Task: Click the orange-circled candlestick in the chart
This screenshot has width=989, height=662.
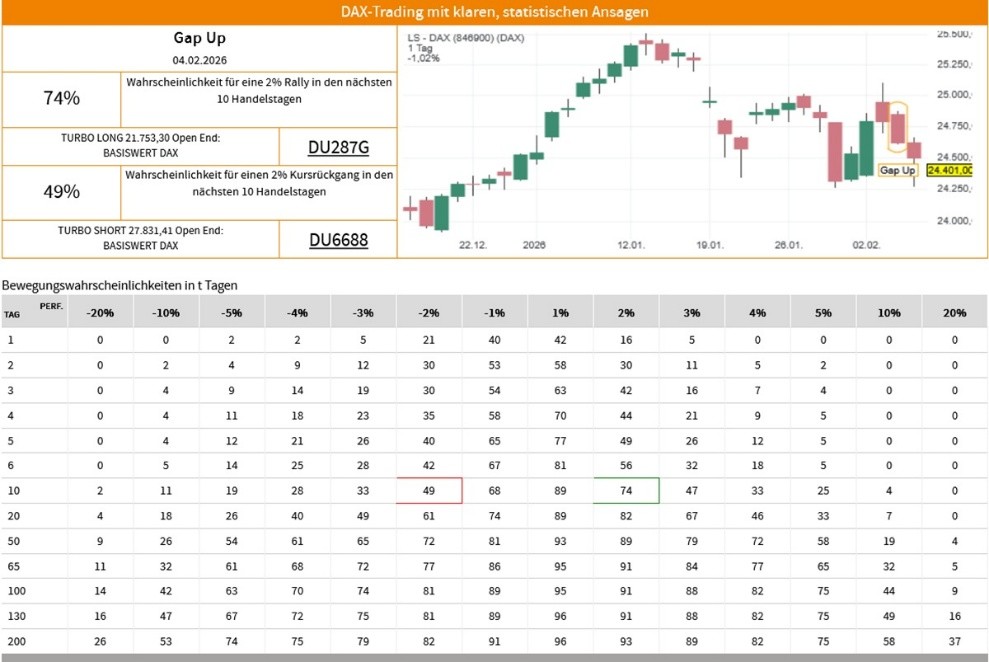Action: coord(898,126)
